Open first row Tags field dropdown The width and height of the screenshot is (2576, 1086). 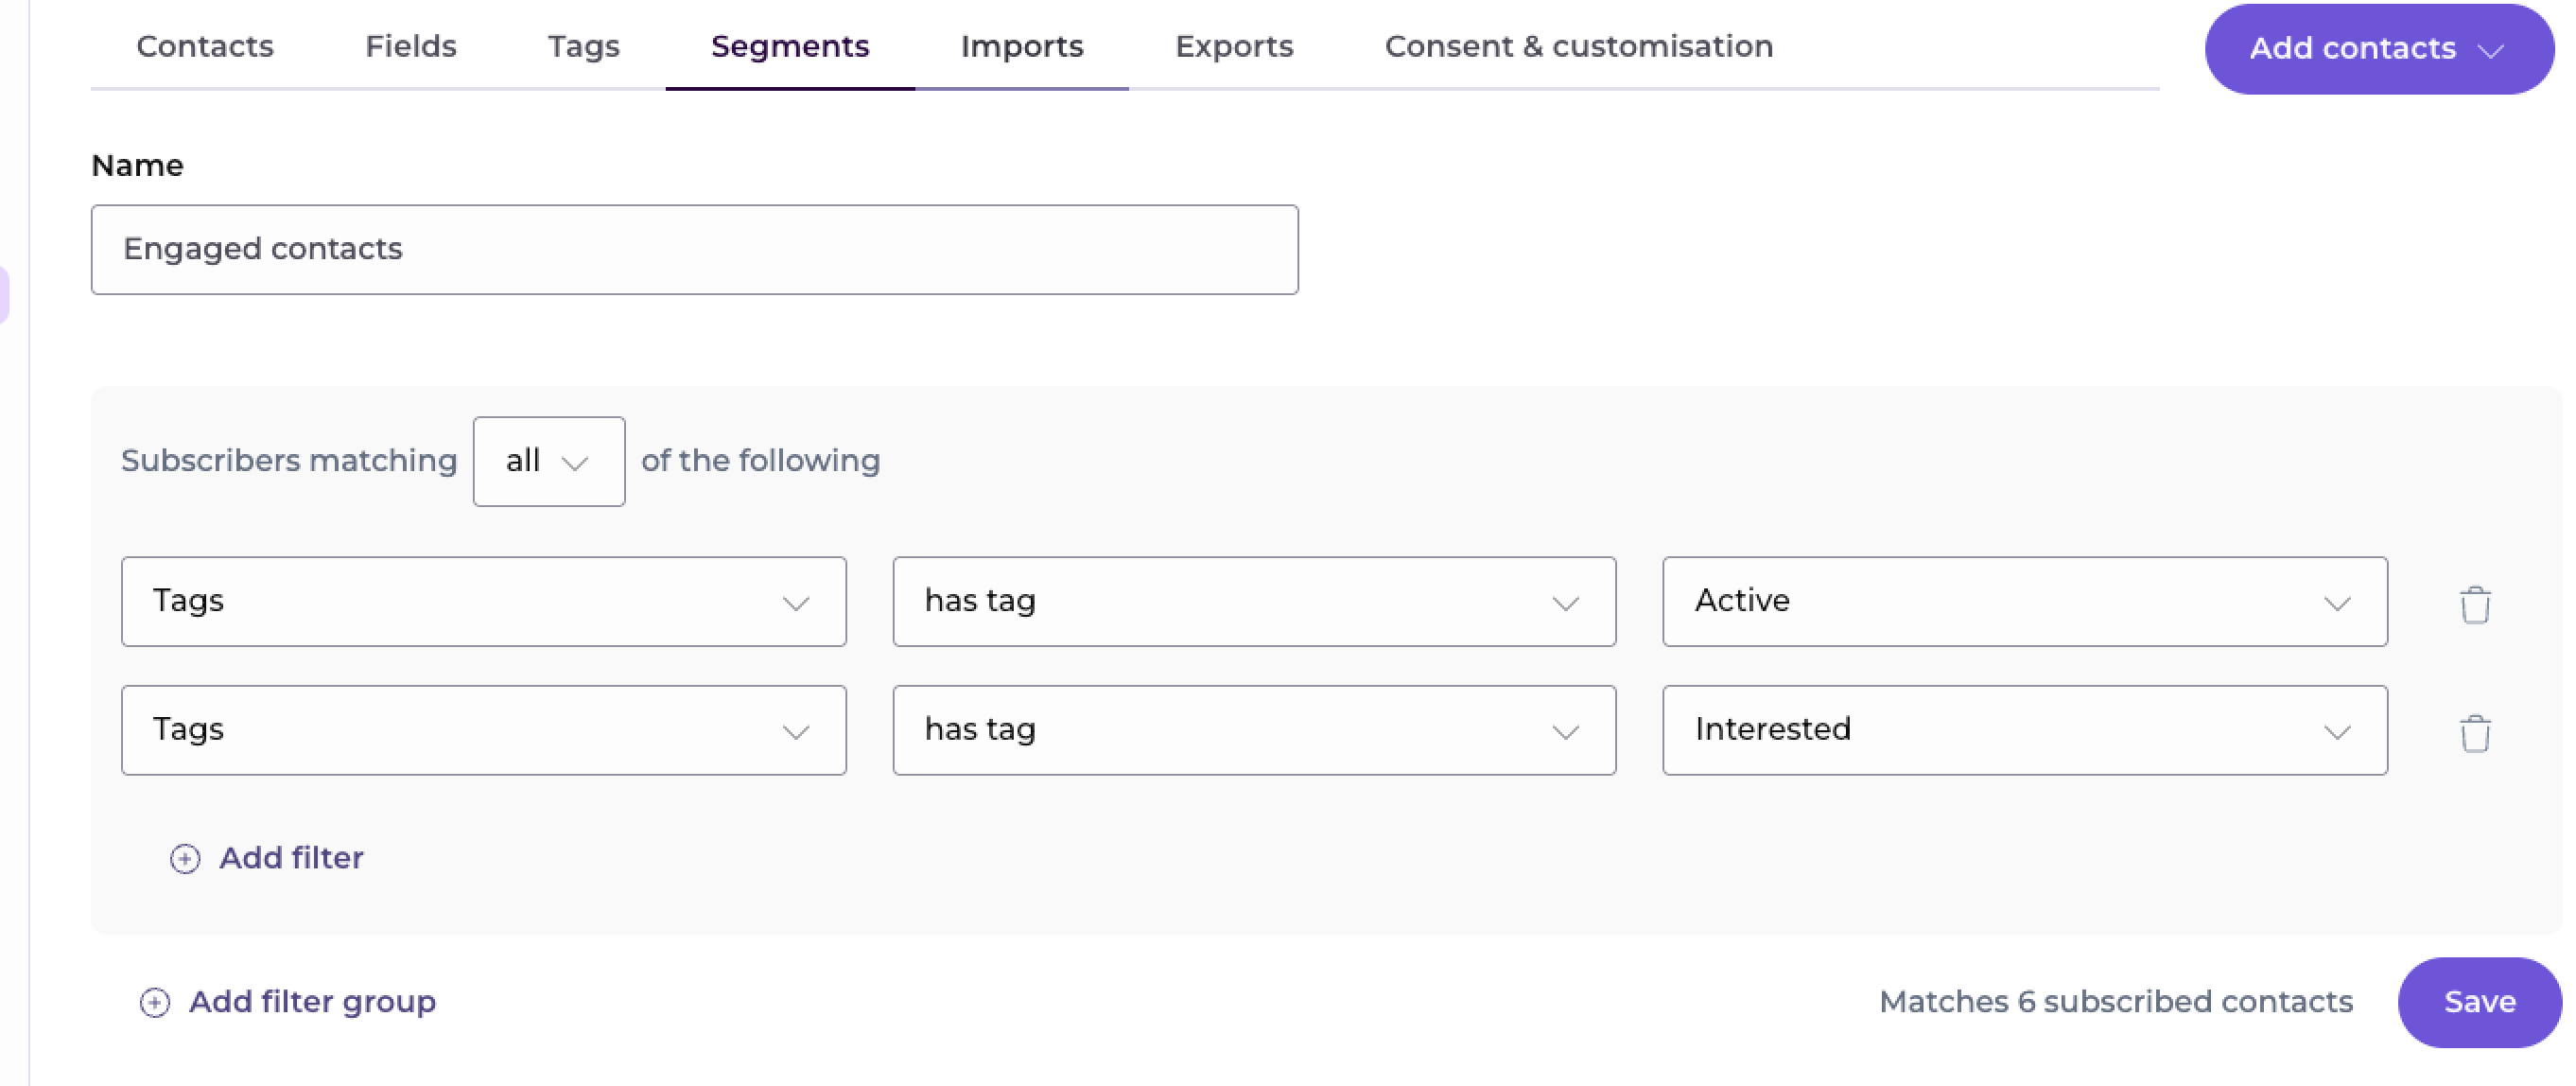[x=483, y=601]
